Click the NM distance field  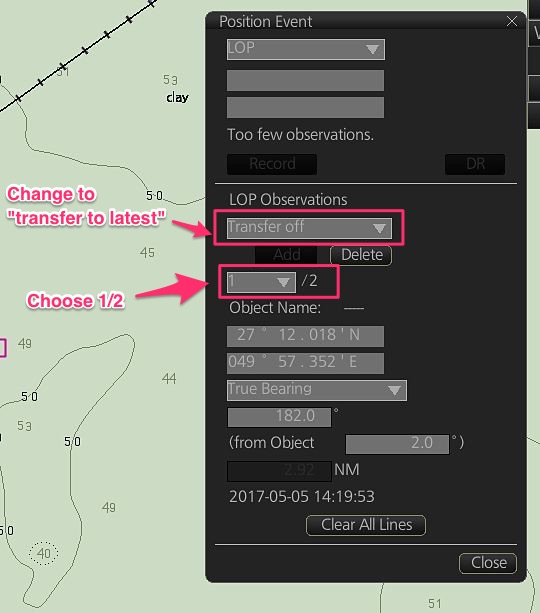pyautogui.click(x=279, y=471)
